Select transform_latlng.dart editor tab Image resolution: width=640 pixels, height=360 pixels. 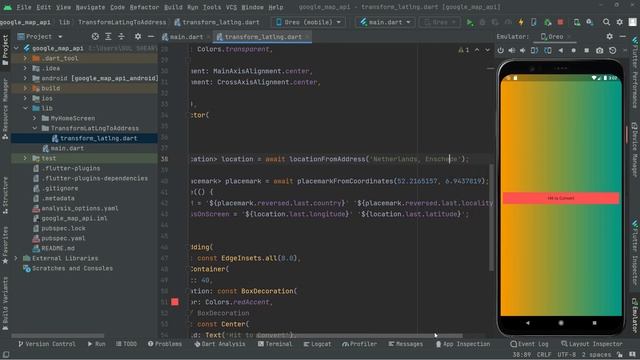(x=263, y=37)
